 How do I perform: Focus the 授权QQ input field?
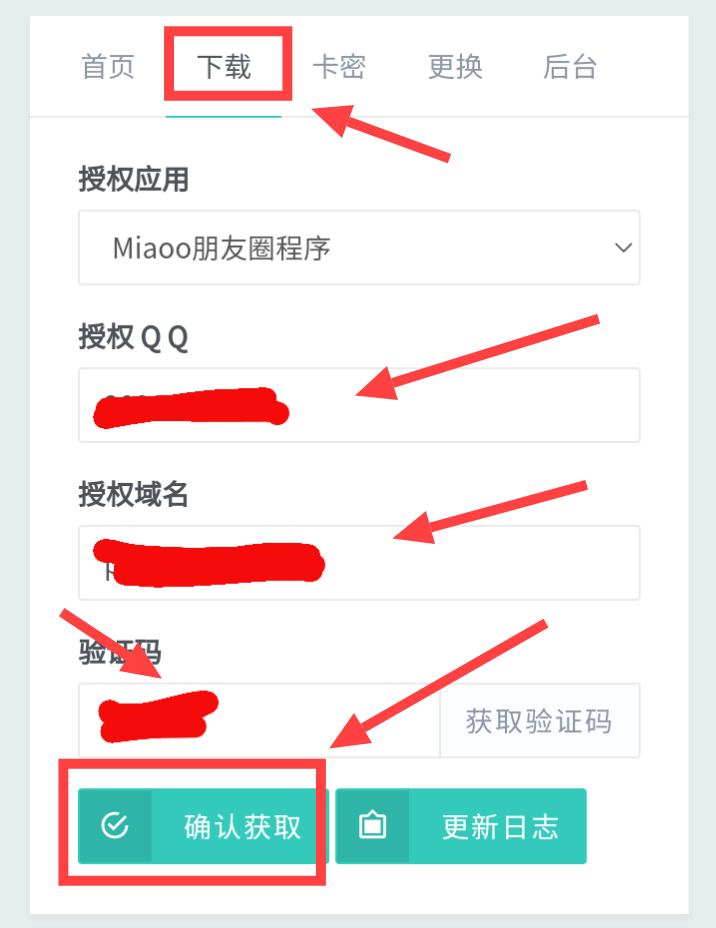point(359,405)
